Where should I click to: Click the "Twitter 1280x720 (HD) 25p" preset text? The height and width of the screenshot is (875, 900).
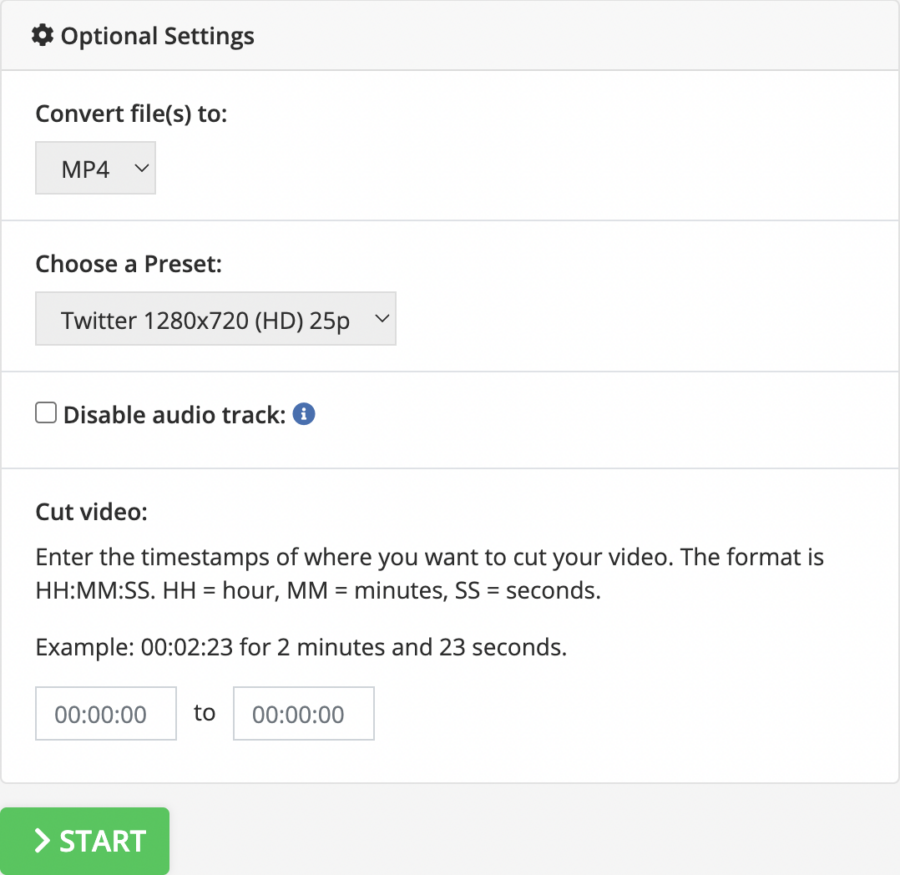click(x=205, y=320)
